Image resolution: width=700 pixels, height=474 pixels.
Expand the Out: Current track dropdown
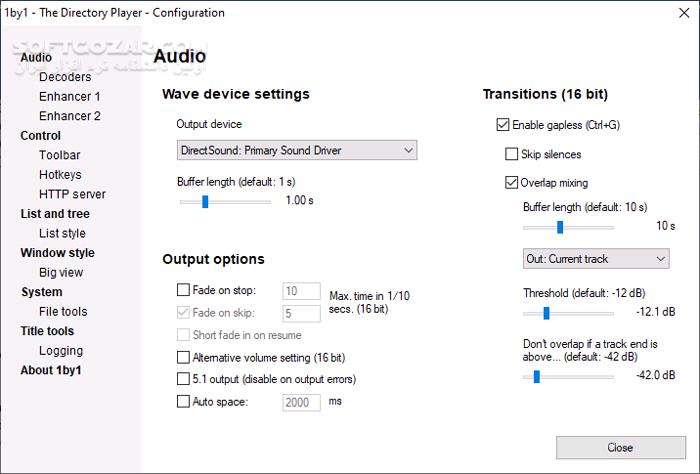596,259
